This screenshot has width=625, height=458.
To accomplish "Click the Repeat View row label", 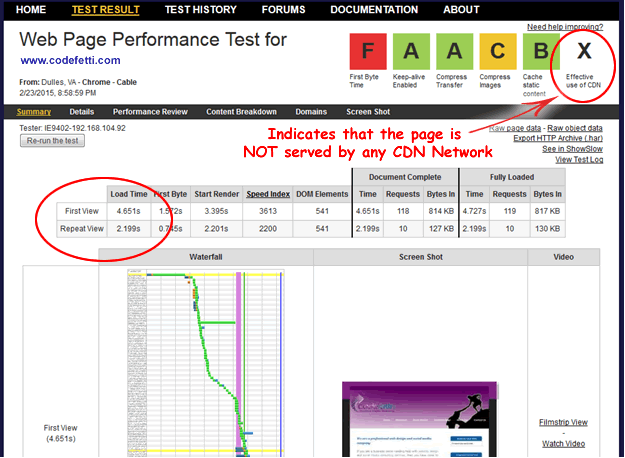I will 82,229.
